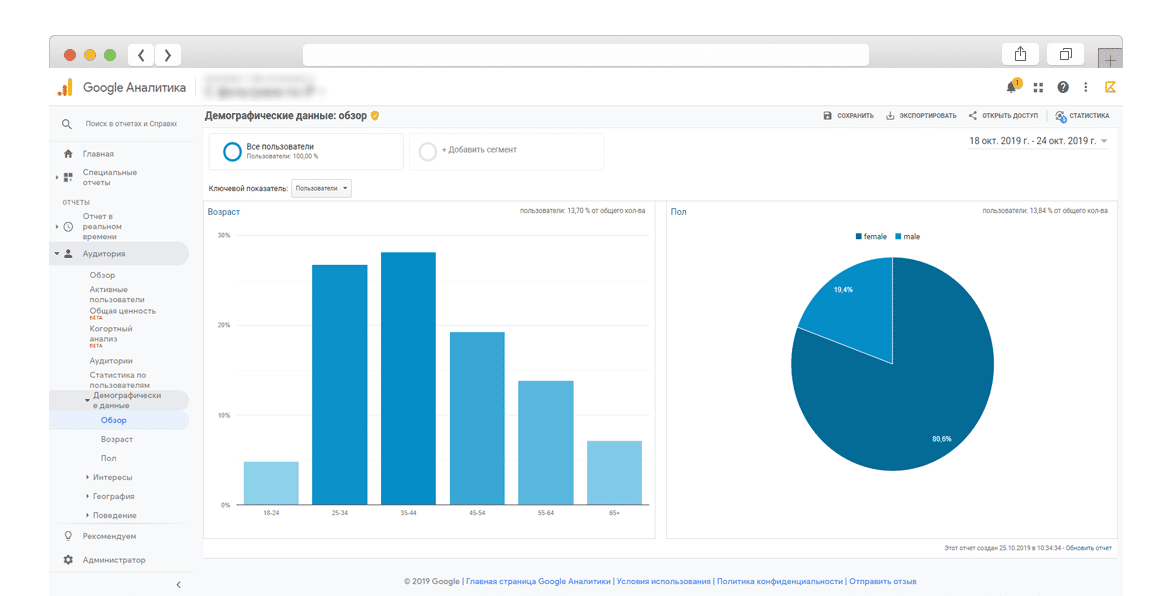Click the Открыть доступ share icon

click(972, 116)
